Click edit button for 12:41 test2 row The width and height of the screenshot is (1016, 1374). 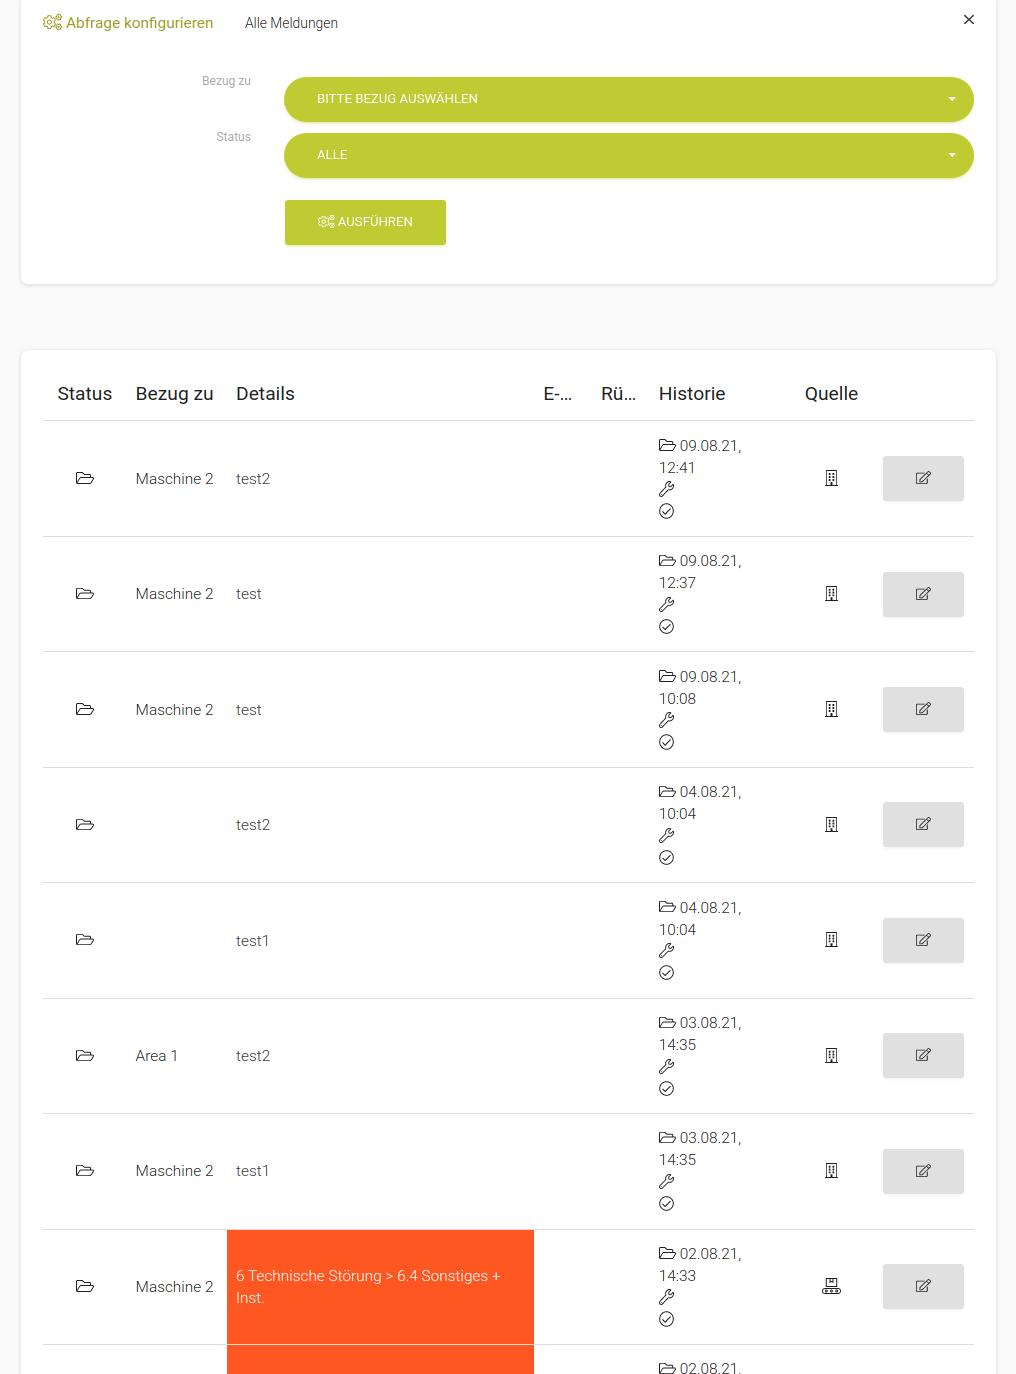point(922,478)
